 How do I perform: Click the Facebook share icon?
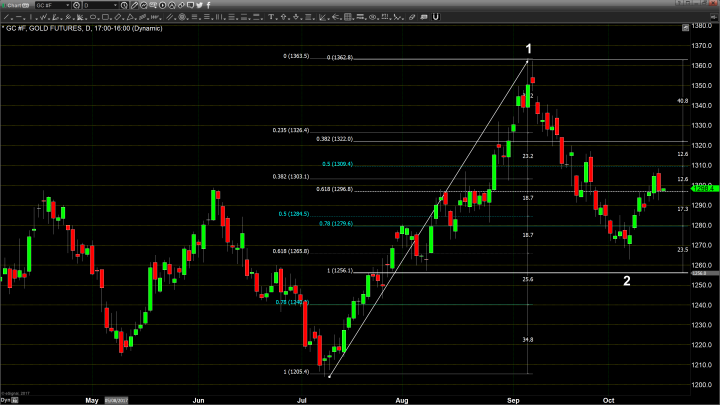(209, 5)
